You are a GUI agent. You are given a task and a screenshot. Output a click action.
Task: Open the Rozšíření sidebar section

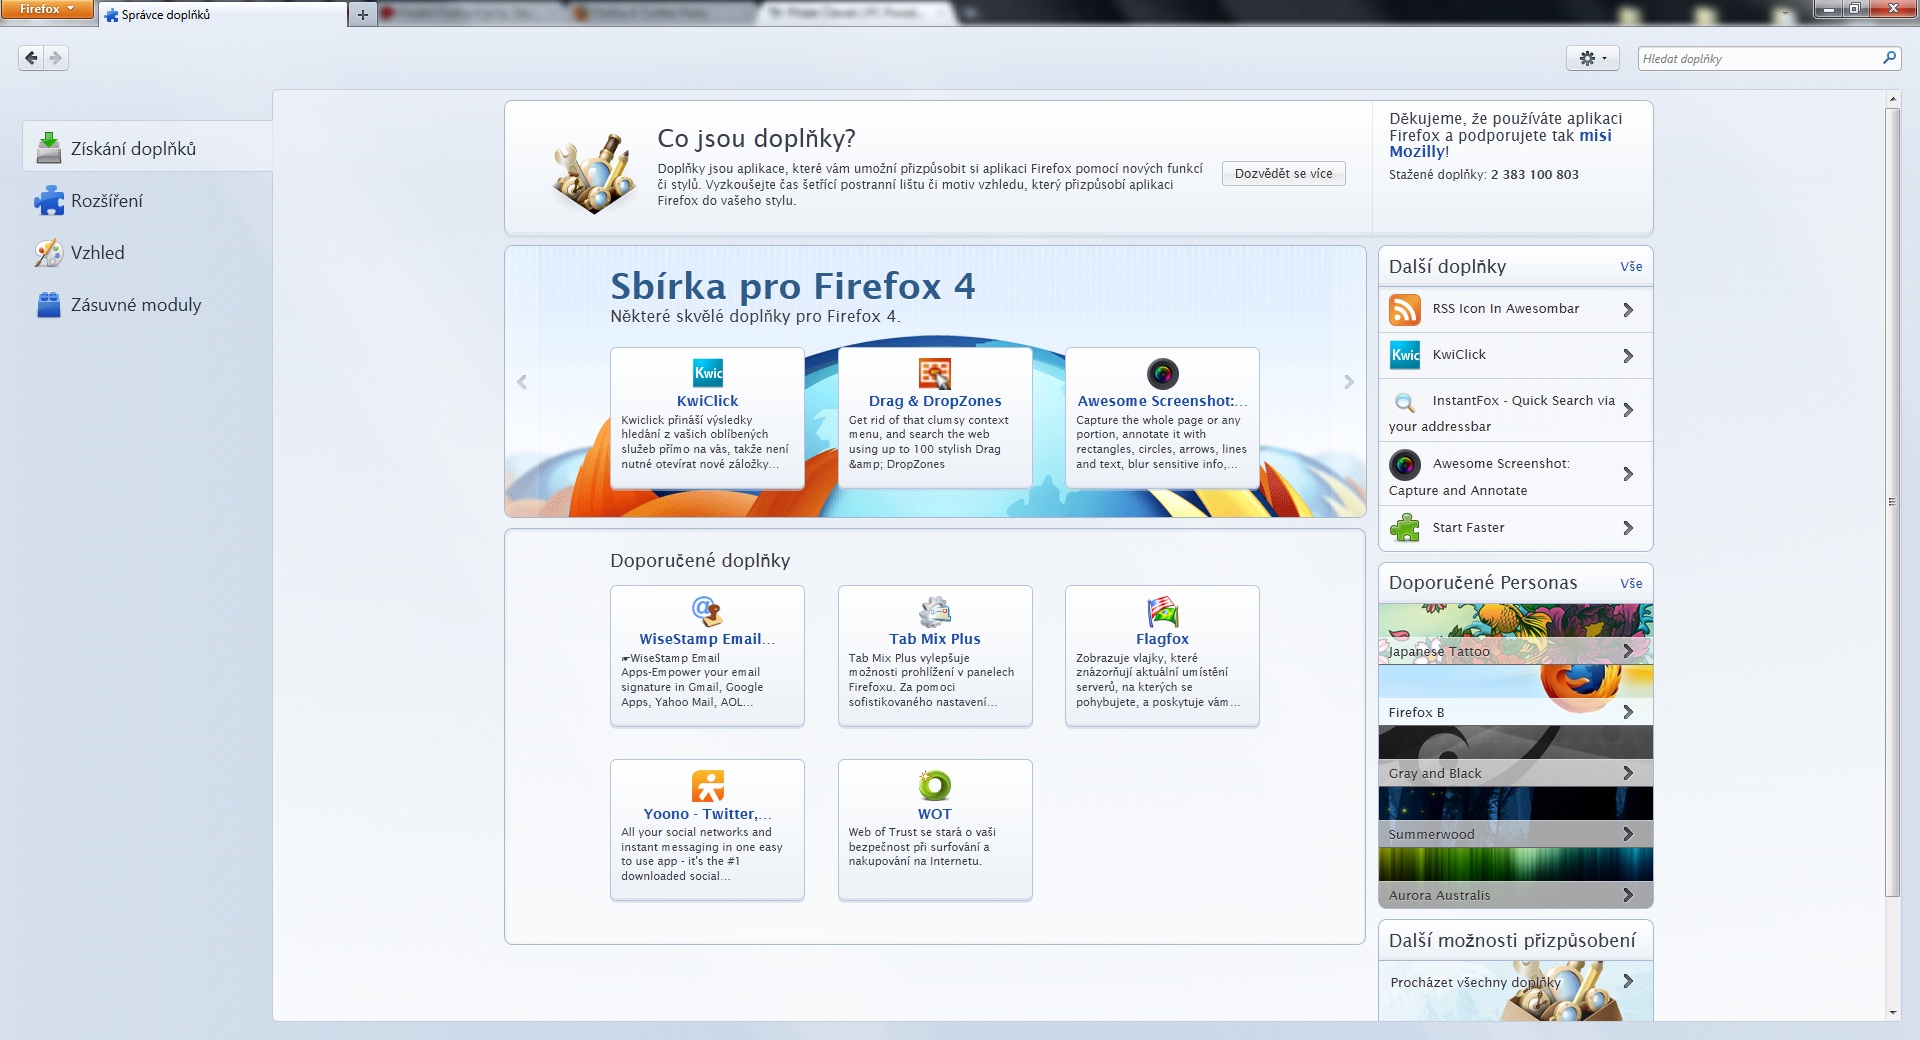pyautogui.click(x=147, y=201)
